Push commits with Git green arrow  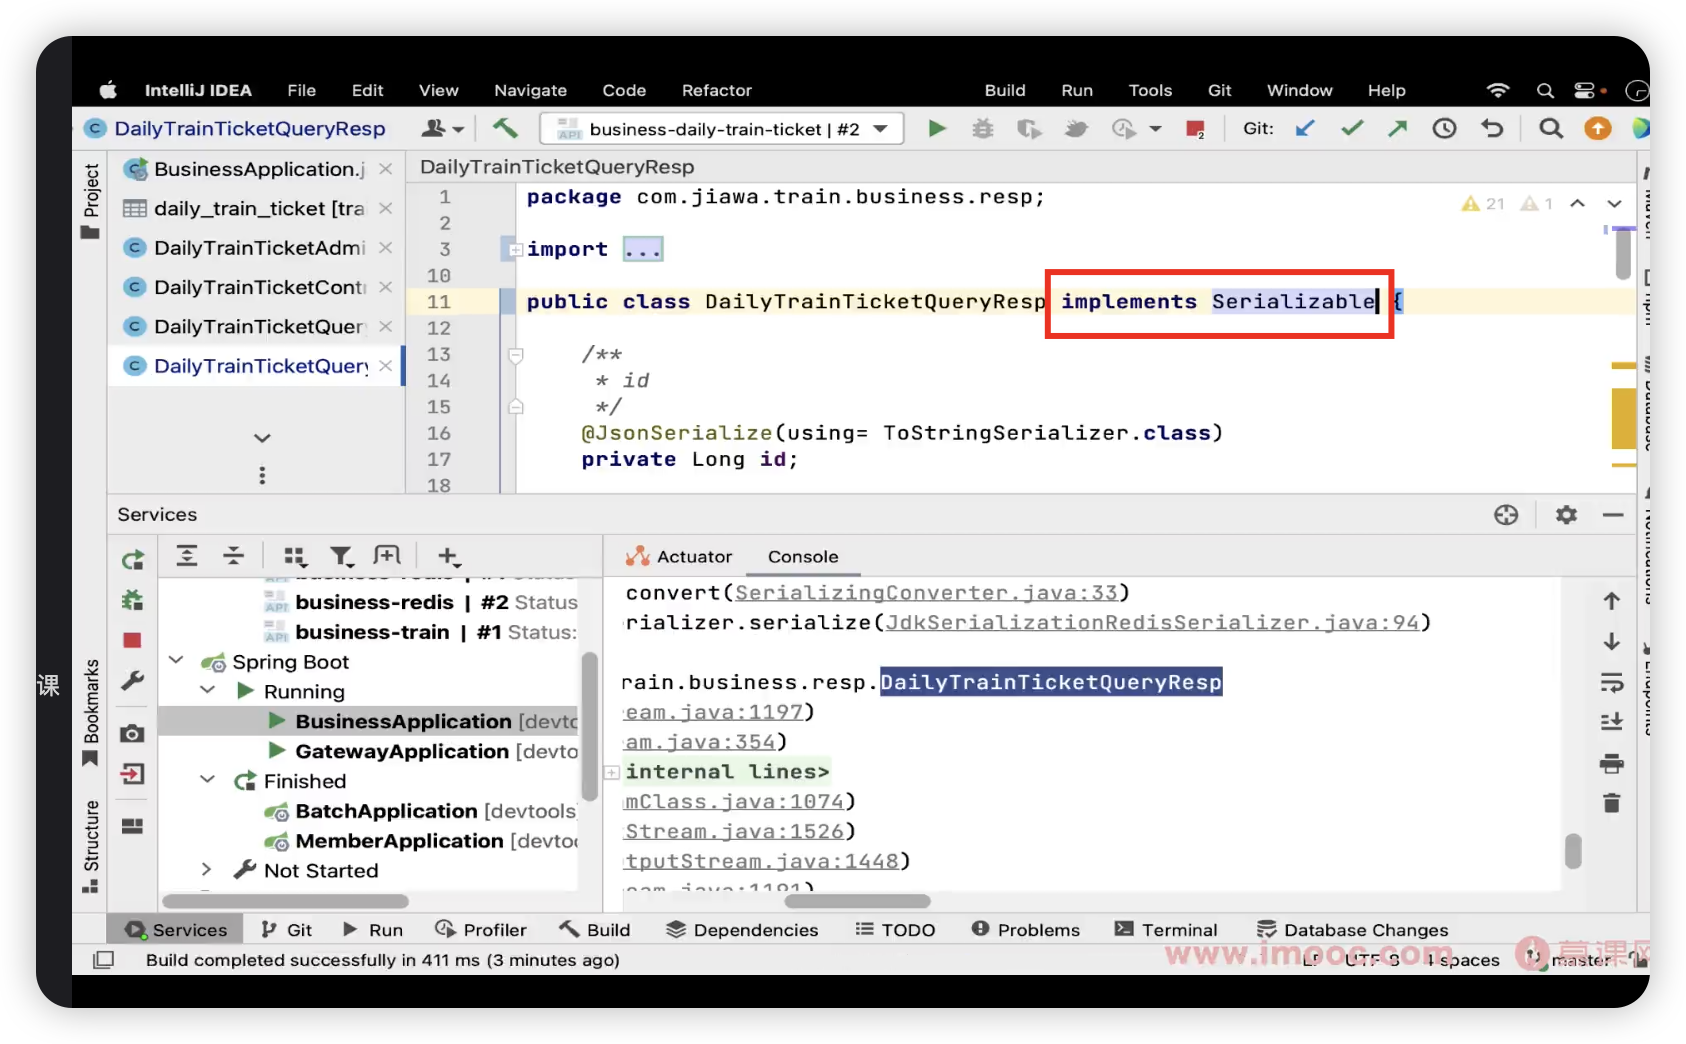(x=1398, y=128)
